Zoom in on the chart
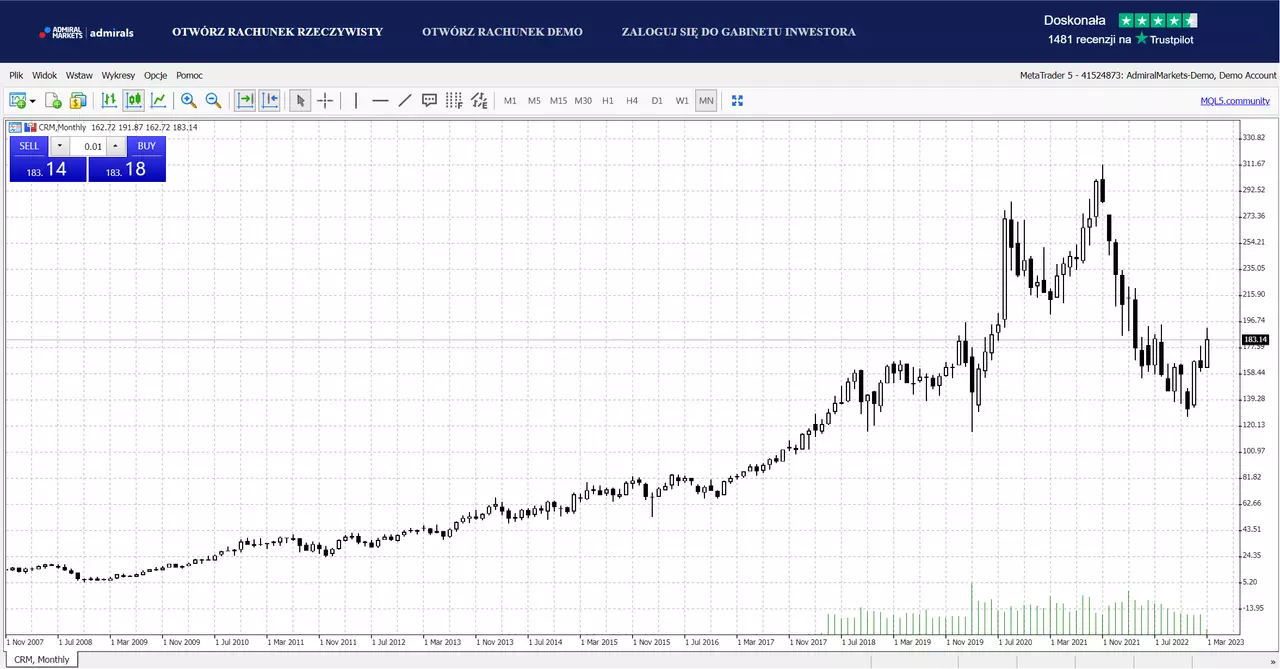1280x669 pixels. click(188, 100)
